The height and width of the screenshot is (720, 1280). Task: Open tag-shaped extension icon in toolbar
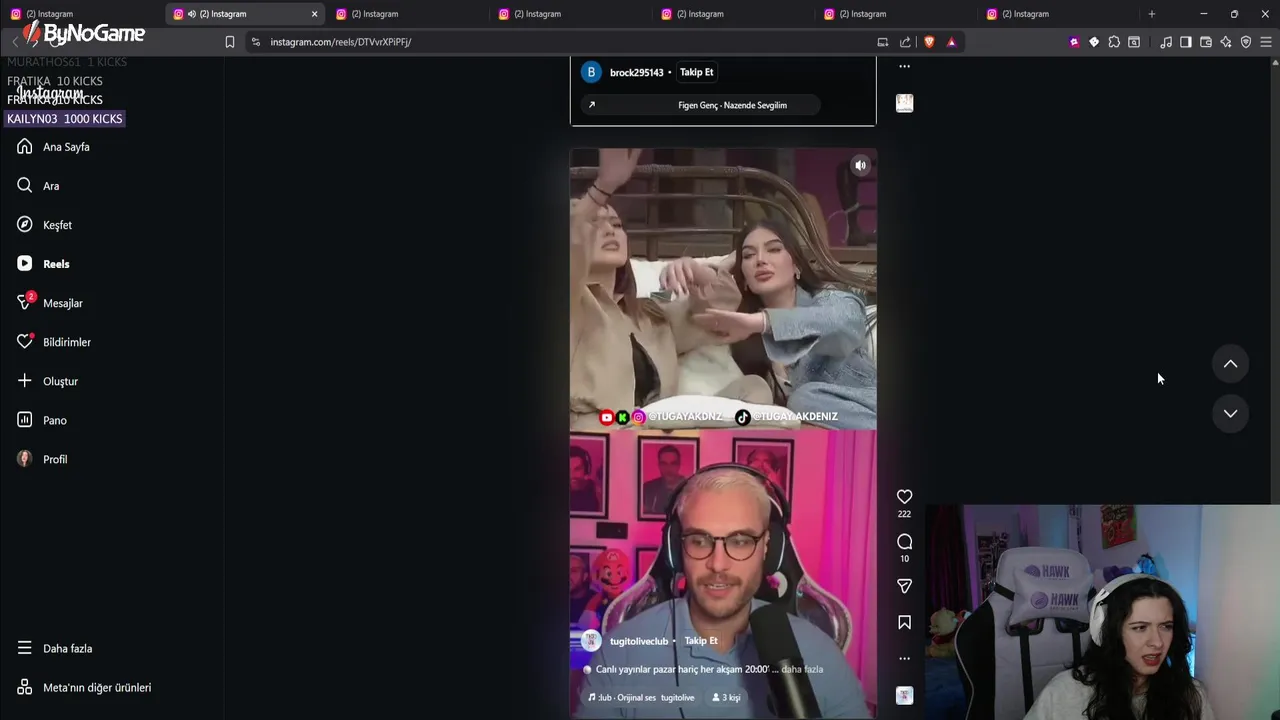[x=1094, y=42]
